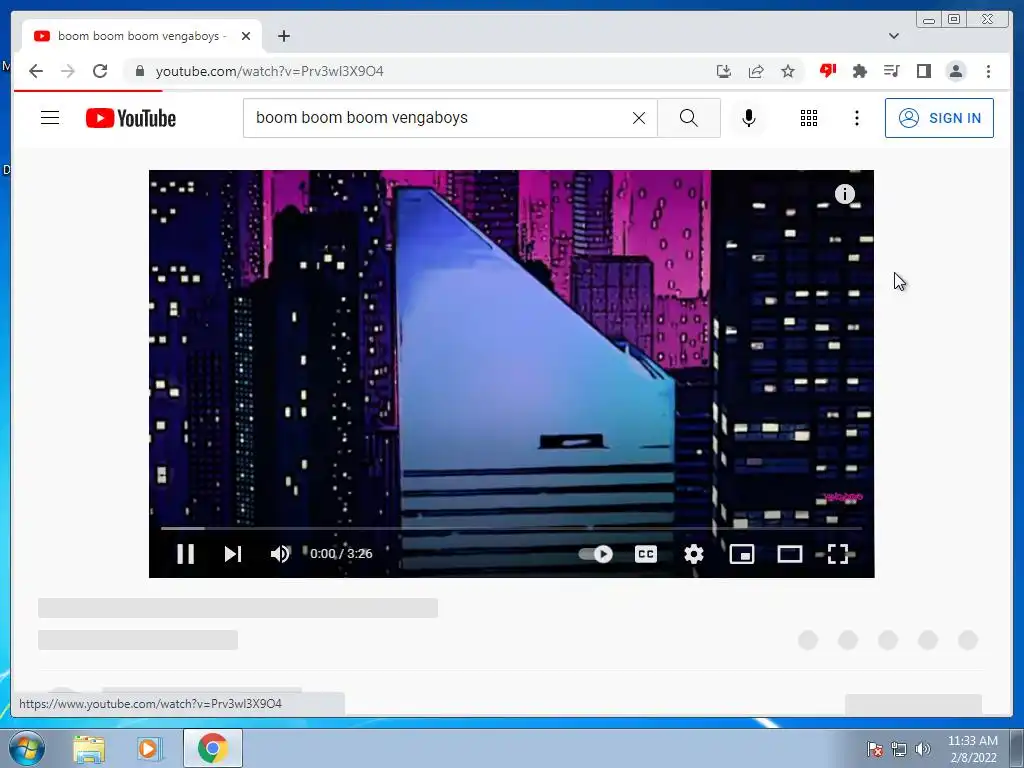
Task: Open the system volume tray icon
Action: point(923,749)
